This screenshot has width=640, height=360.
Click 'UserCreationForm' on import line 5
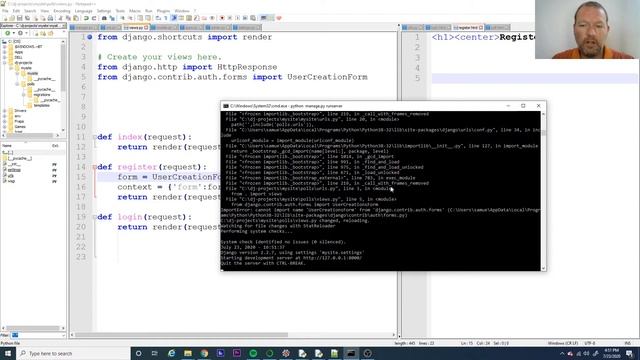click(327, 77)
